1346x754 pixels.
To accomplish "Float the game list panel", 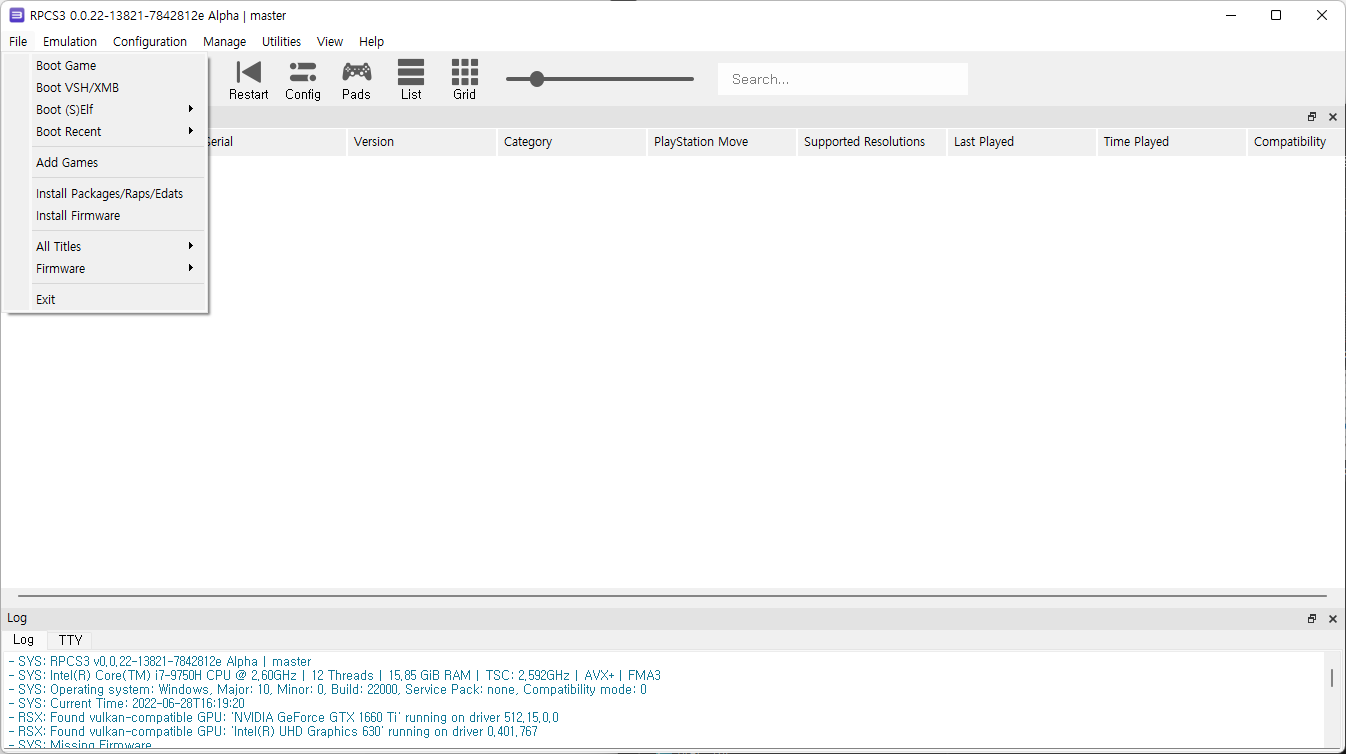I will pos(1312,117).
